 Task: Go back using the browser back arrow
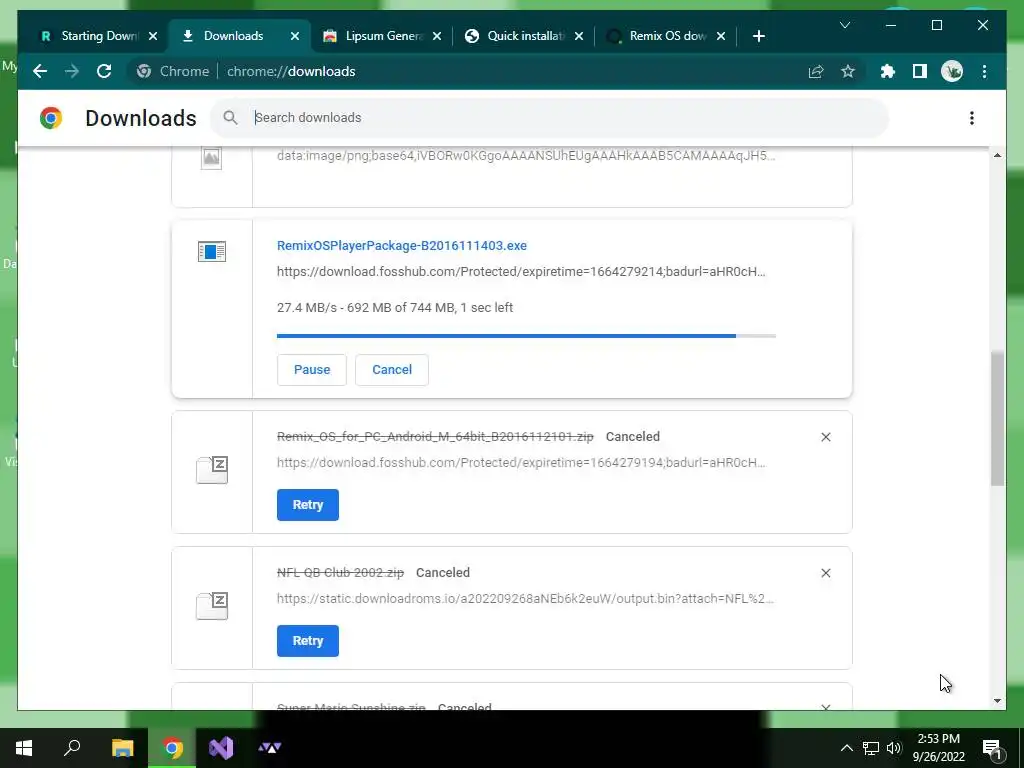pos(40,71)
